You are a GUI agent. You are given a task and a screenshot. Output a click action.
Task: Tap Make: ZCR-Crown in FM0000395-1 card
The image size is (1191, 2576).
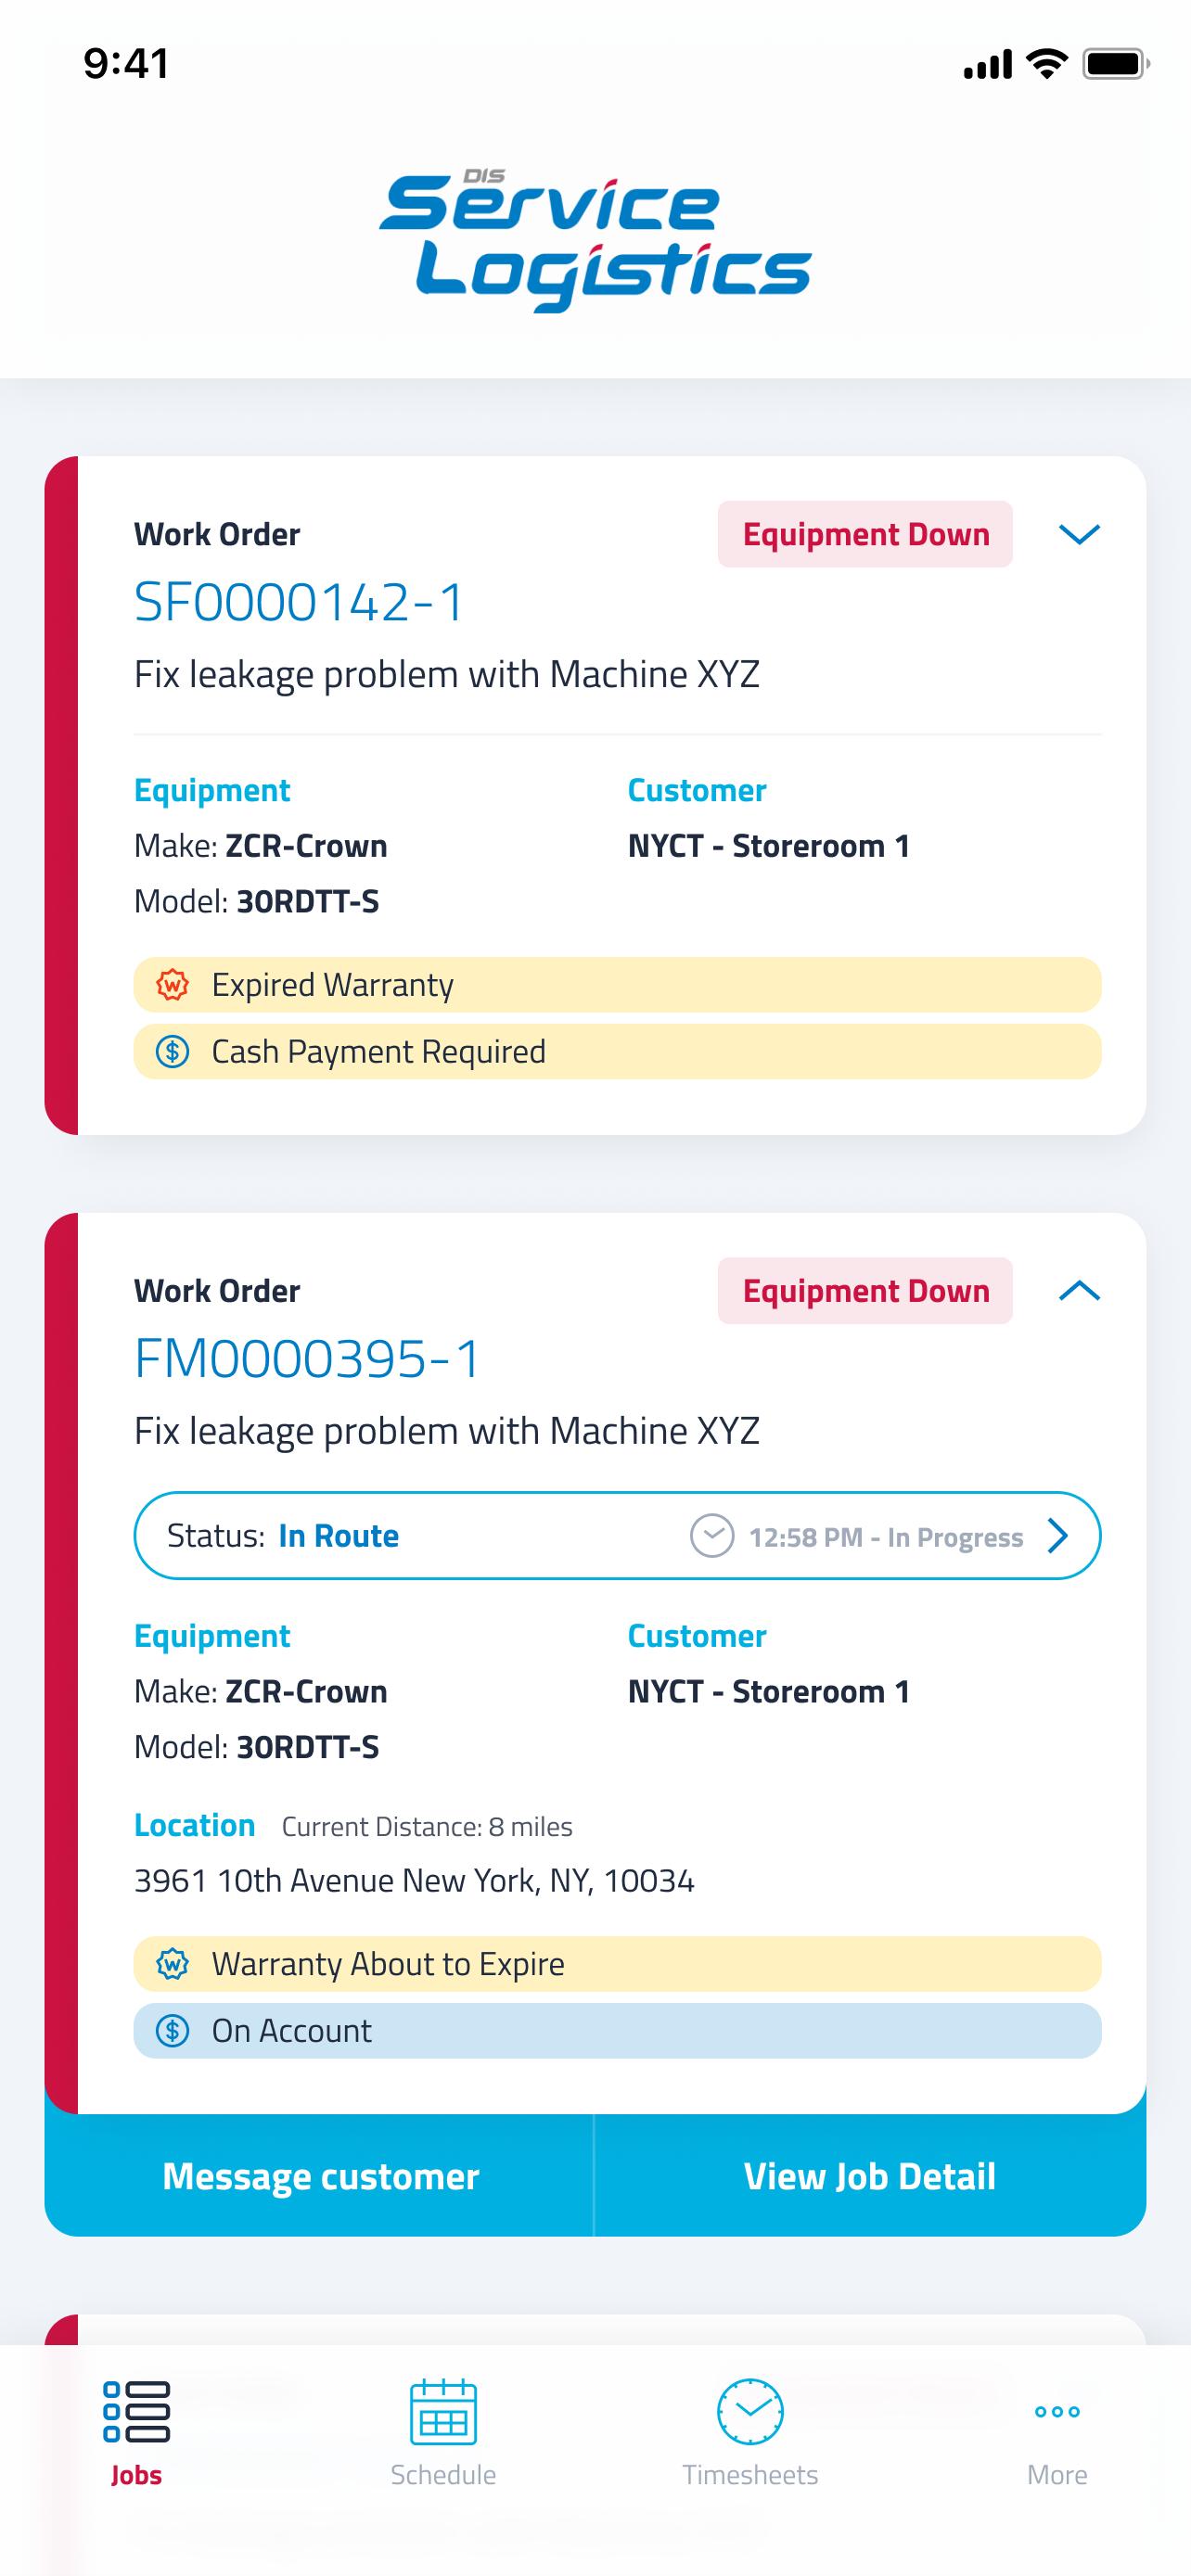[x=260, y=1691]
